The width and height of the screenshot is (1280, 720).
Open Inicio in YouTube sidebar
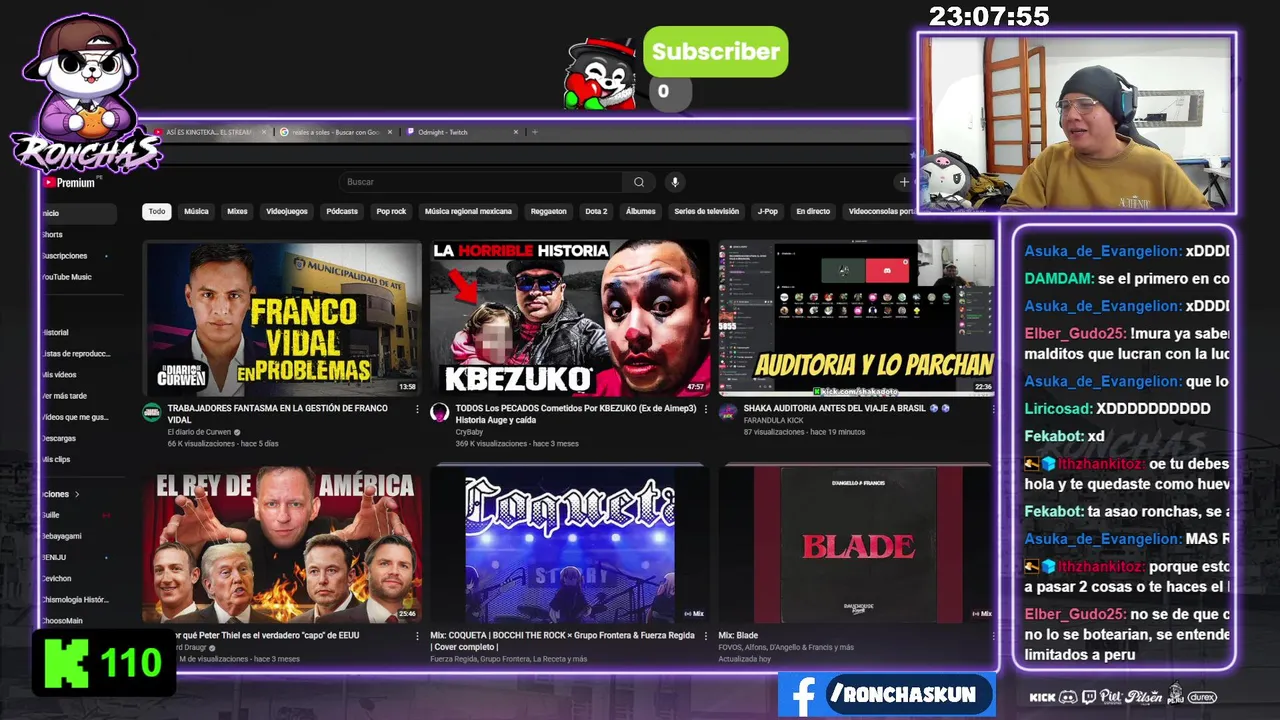[78, 213]
